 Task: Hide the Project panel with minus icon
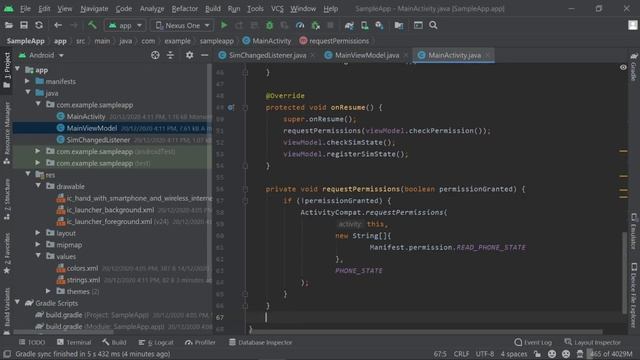[204, 55]
